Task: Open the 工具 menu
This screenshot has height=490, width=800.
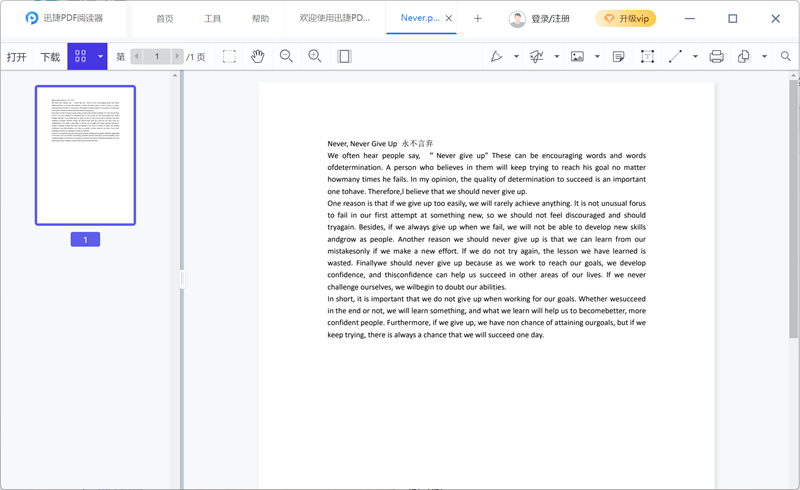Action: coord(213,19)
